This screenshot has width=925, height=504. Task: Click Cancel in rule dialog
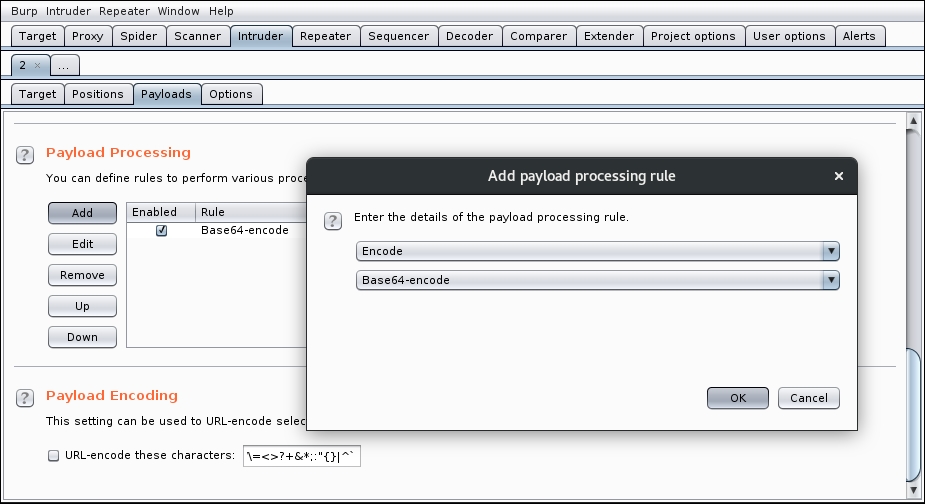809,398
